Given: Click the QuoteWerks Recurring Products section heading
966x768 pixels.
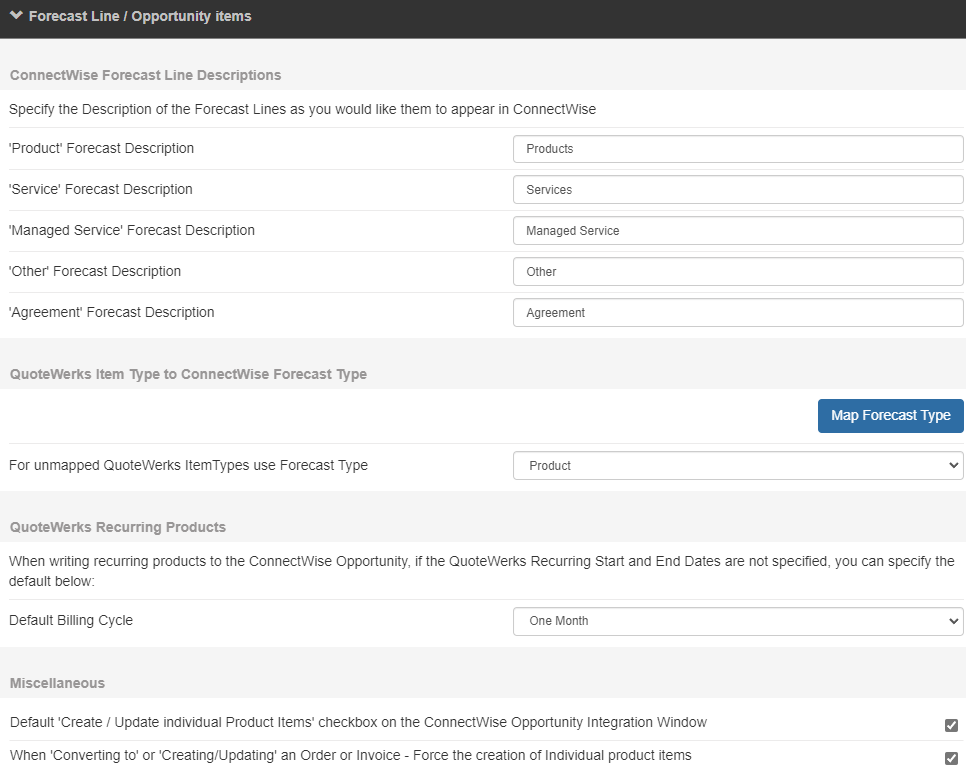Looking at the screenshot, I should 118,527.
